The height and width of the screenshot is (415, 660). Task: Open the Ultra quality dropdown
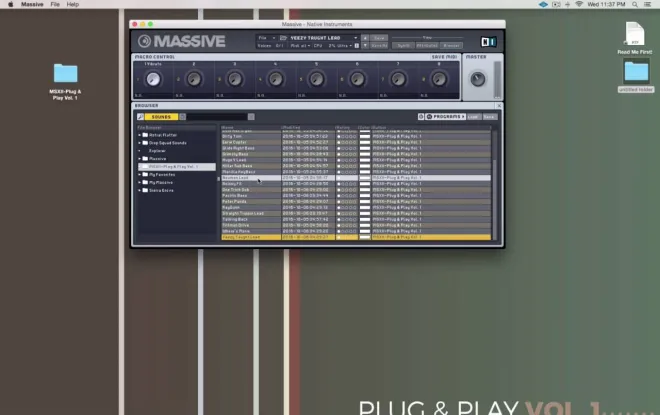[x=343, y=45]
